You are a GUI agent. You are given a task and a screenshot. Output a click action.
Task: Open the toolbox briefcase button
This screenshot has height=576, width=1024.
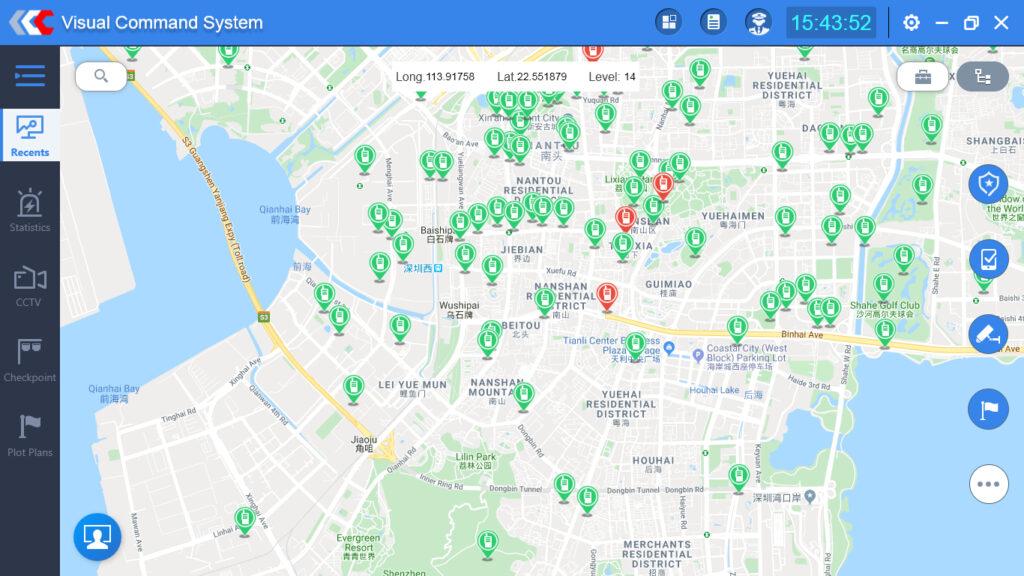pyautogui.click(x=922, y=76)
